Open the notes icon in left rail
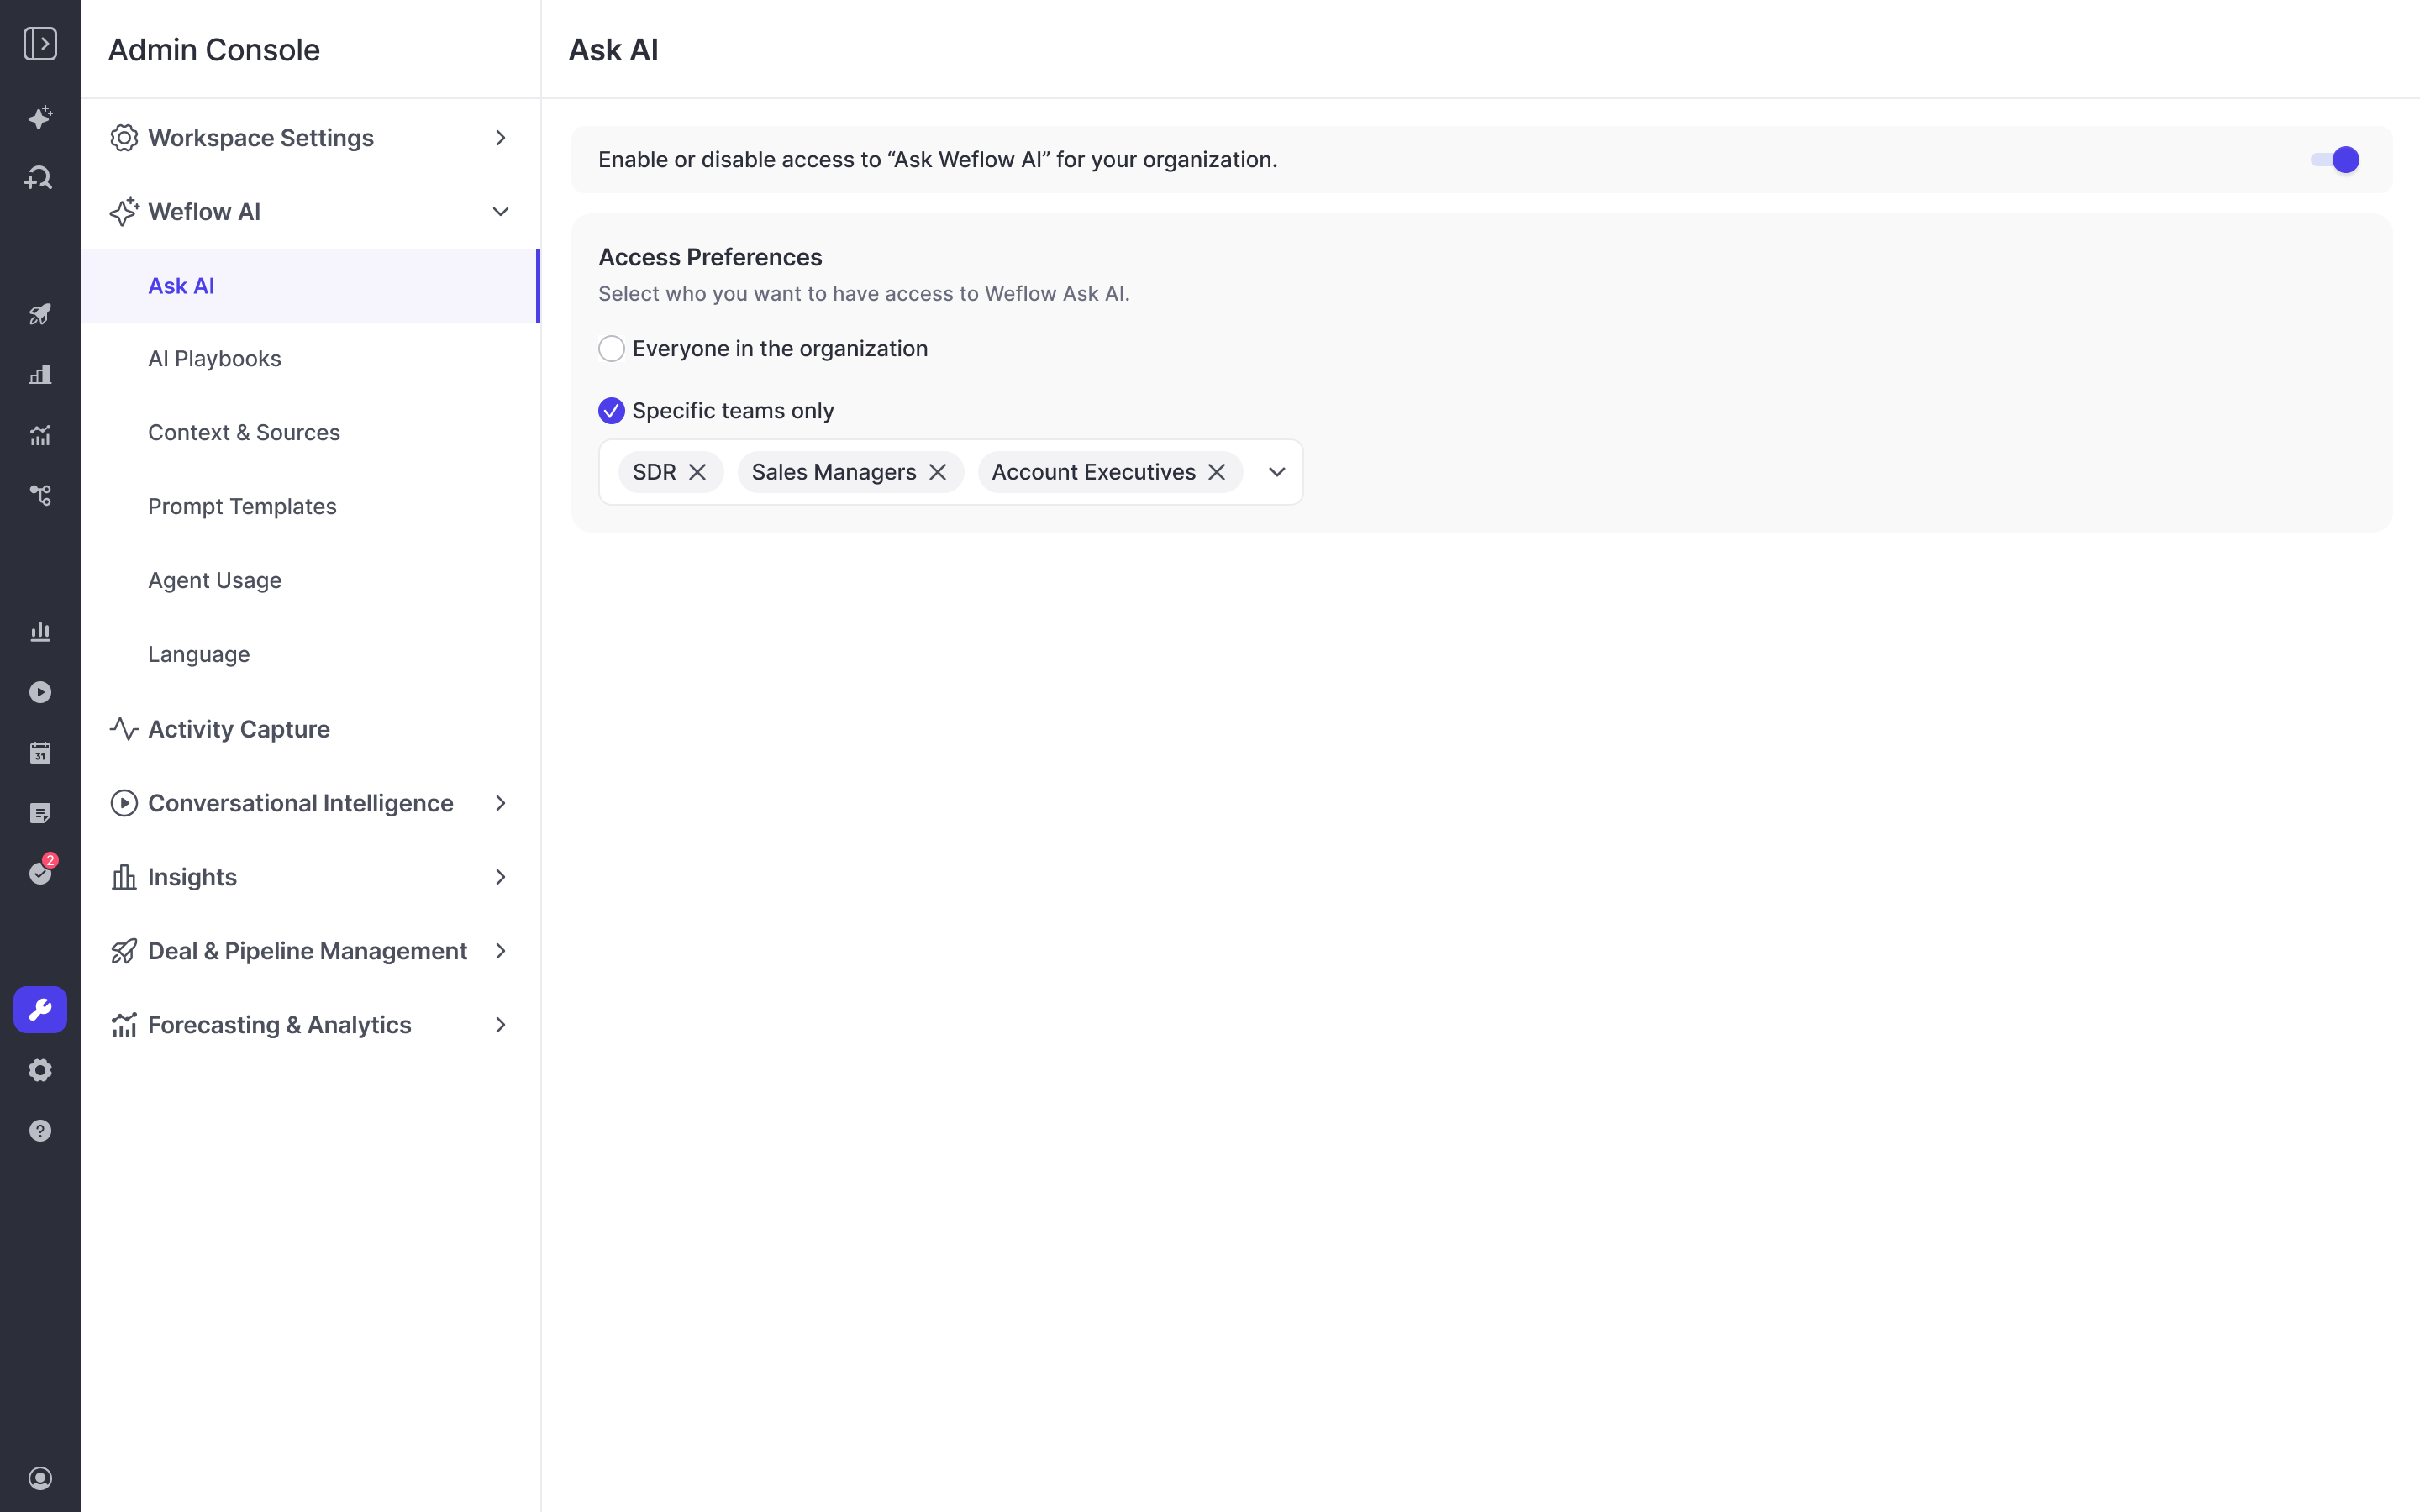Image resolution: width=2420 pixels, height=1512 pixels. (x=40, y=813)
